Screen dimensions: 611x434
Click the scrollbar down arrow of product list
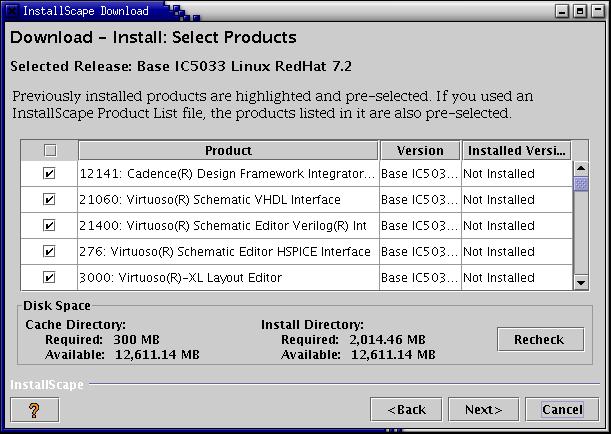581,282
